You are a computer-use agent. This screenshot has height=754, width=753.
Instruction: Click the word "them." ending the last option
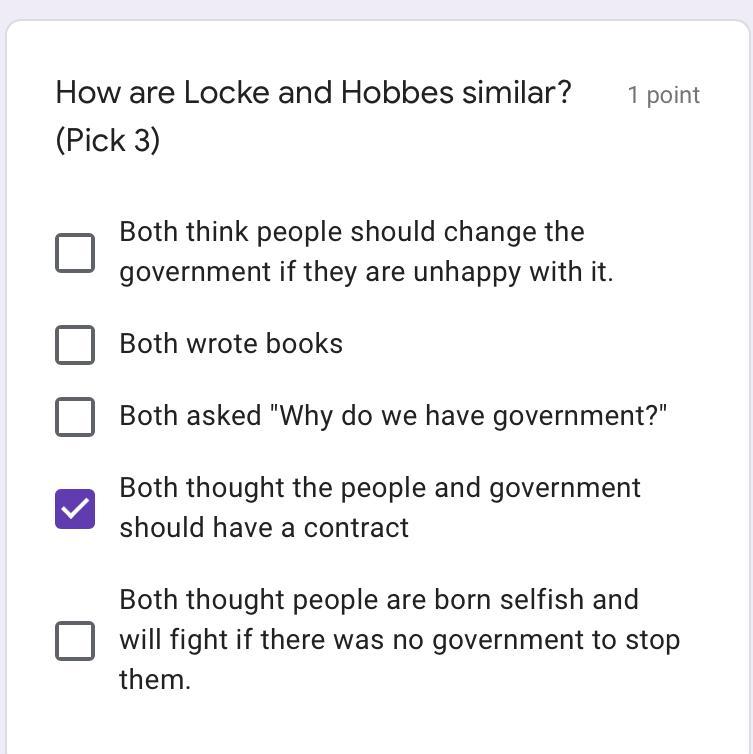pyautogui.click(x=155, y=680)
